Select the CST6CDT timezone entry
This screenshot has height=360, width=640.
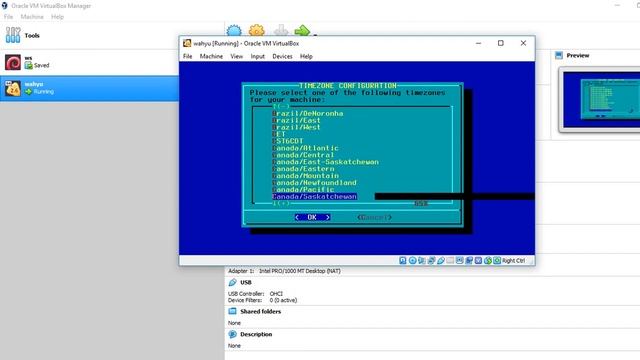[288, 141]
